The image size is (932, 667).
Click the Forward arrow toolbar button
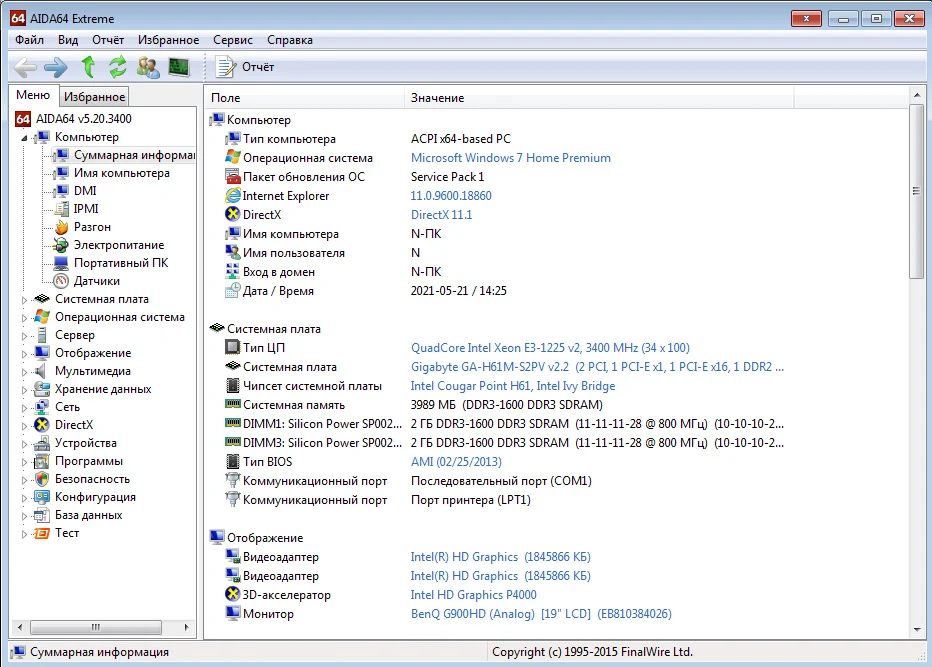(56, 67)
